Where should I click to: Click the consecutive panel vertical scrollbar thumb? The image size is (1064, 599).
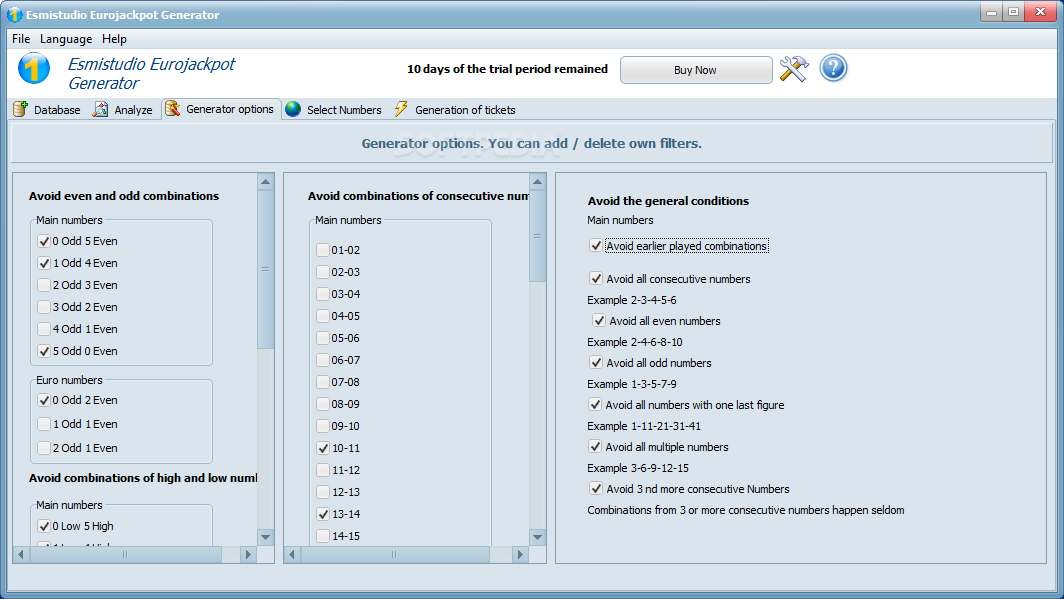coord(537,236)
